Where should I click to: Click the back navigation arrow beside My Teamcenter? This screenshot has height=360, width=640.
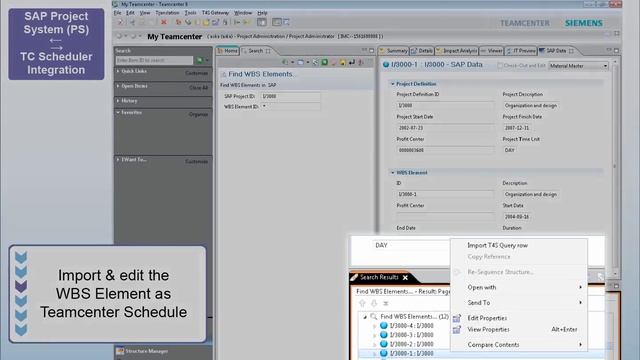coord(119,36)
